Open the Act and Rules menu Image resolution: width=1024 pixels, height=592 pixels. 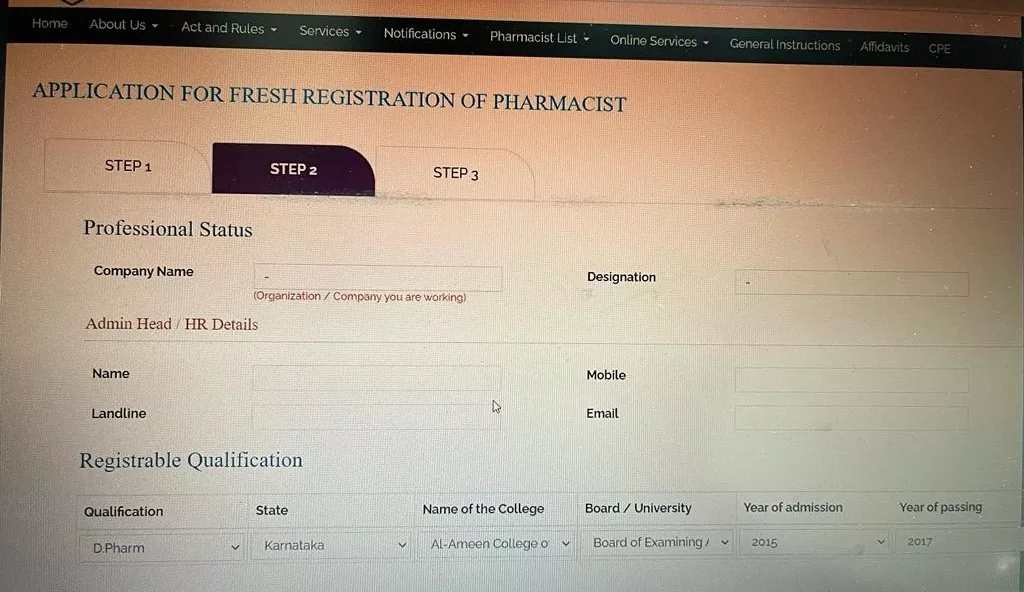click(x=229, y=28)
